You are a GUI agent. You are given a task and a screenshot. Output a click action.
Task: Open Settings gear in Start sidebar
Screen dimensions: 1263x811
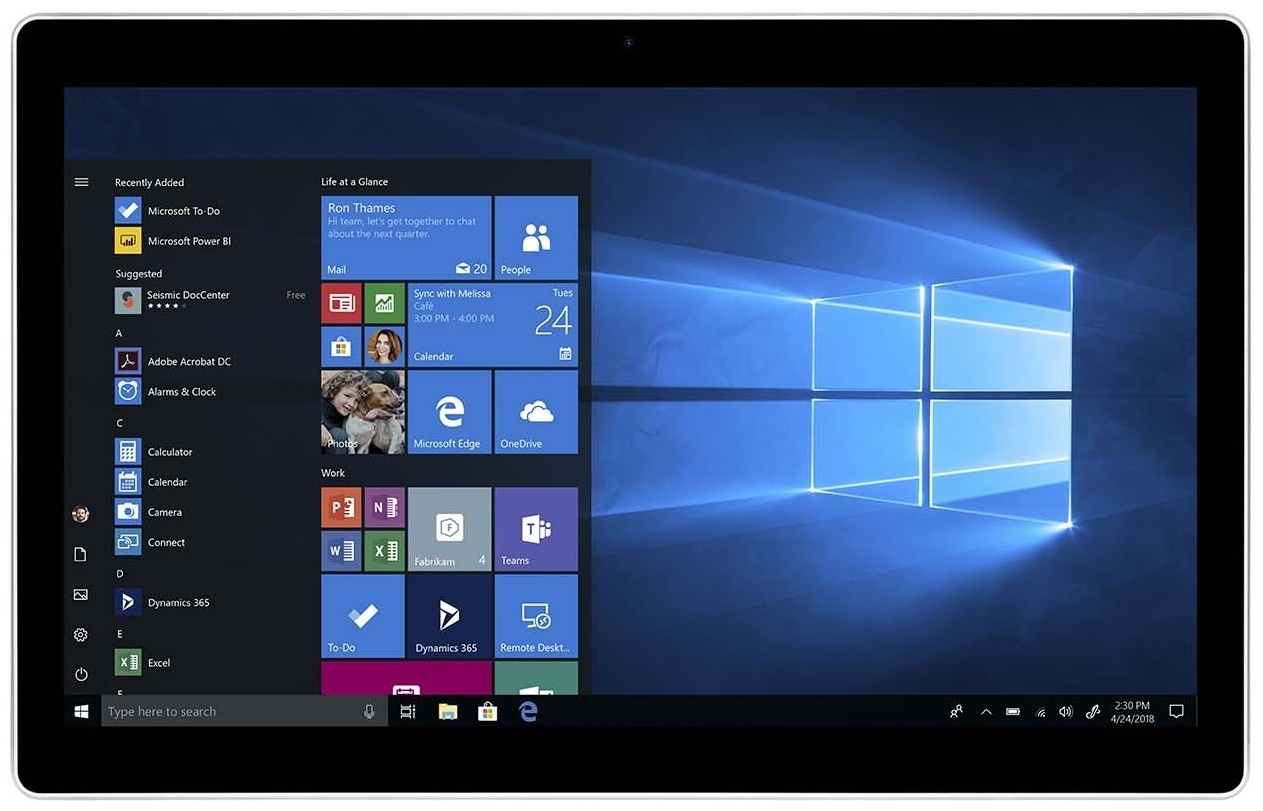(81, 635)
